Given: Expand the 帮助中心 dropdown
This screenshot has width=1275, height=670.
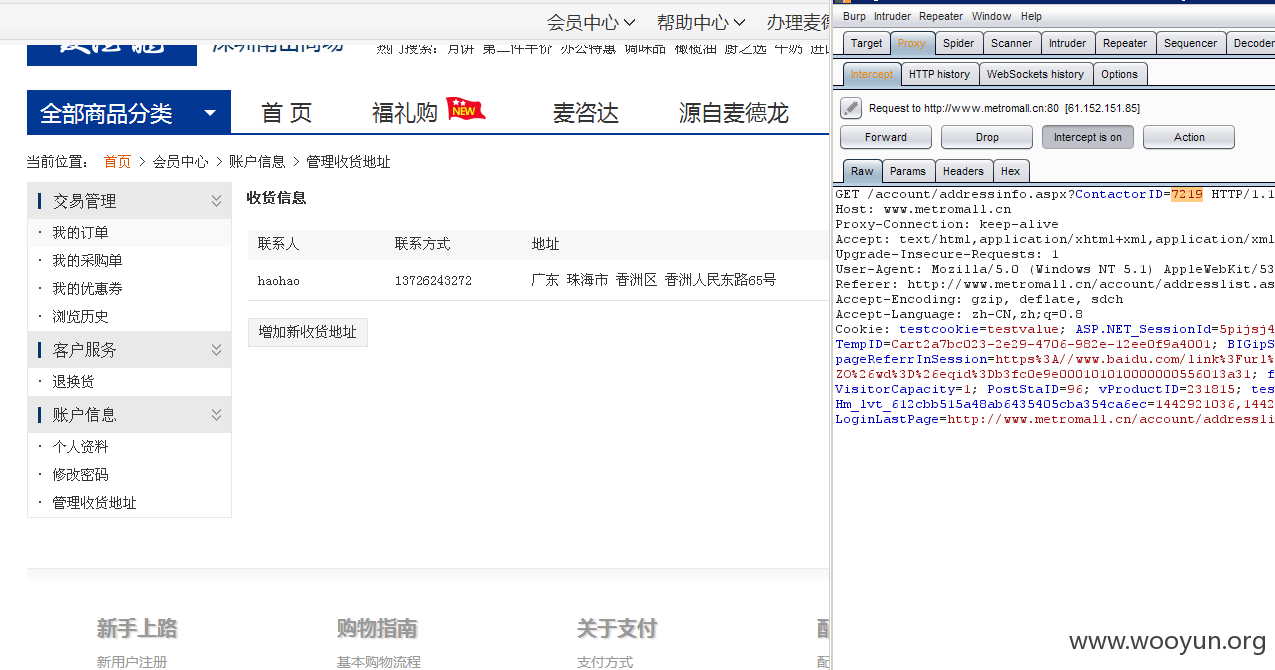Looking at the screenshot, I should click(701, 22).
